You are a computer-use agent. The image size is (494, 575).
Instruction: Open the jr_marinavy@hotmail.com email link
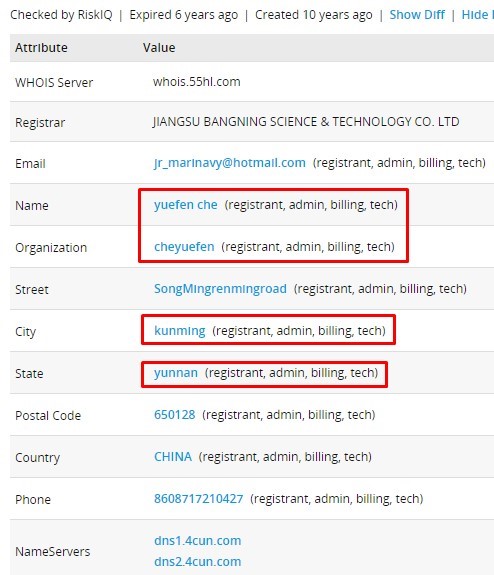click(230, 163)
